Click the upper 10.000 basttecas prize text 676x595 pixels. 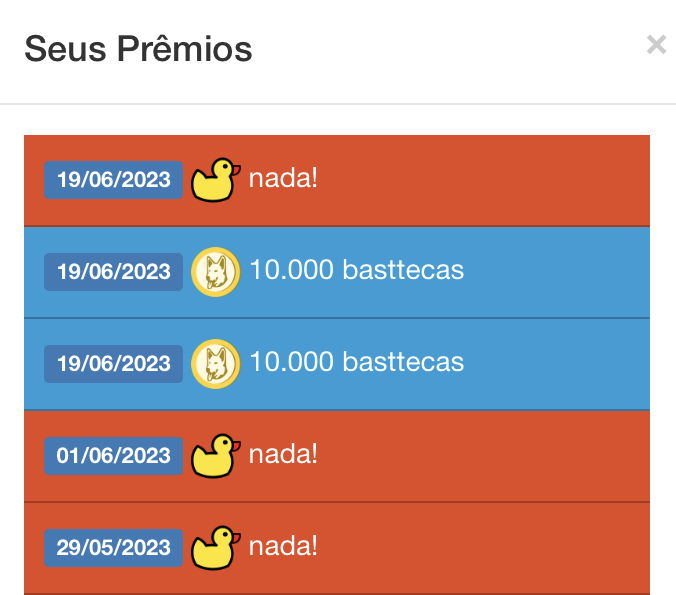click(x=356, y=270)
